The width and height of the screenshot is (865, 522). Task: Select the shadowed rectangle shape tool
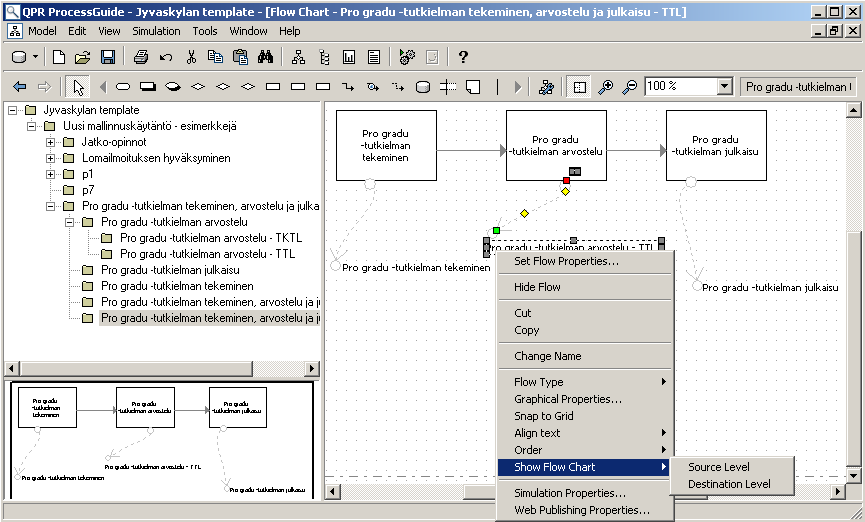click(148, 87)
